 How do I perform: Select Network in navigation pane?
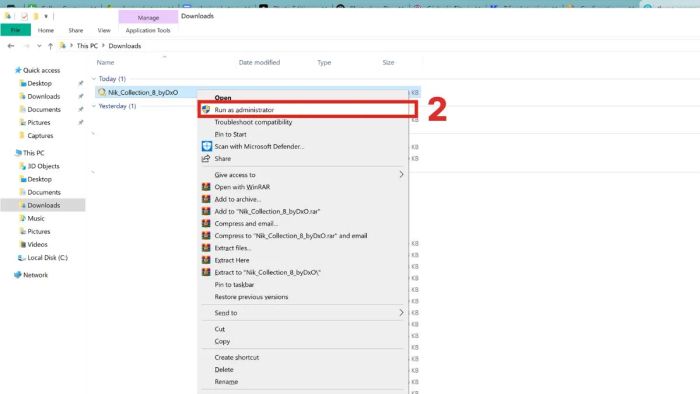(x=35, y=275)
